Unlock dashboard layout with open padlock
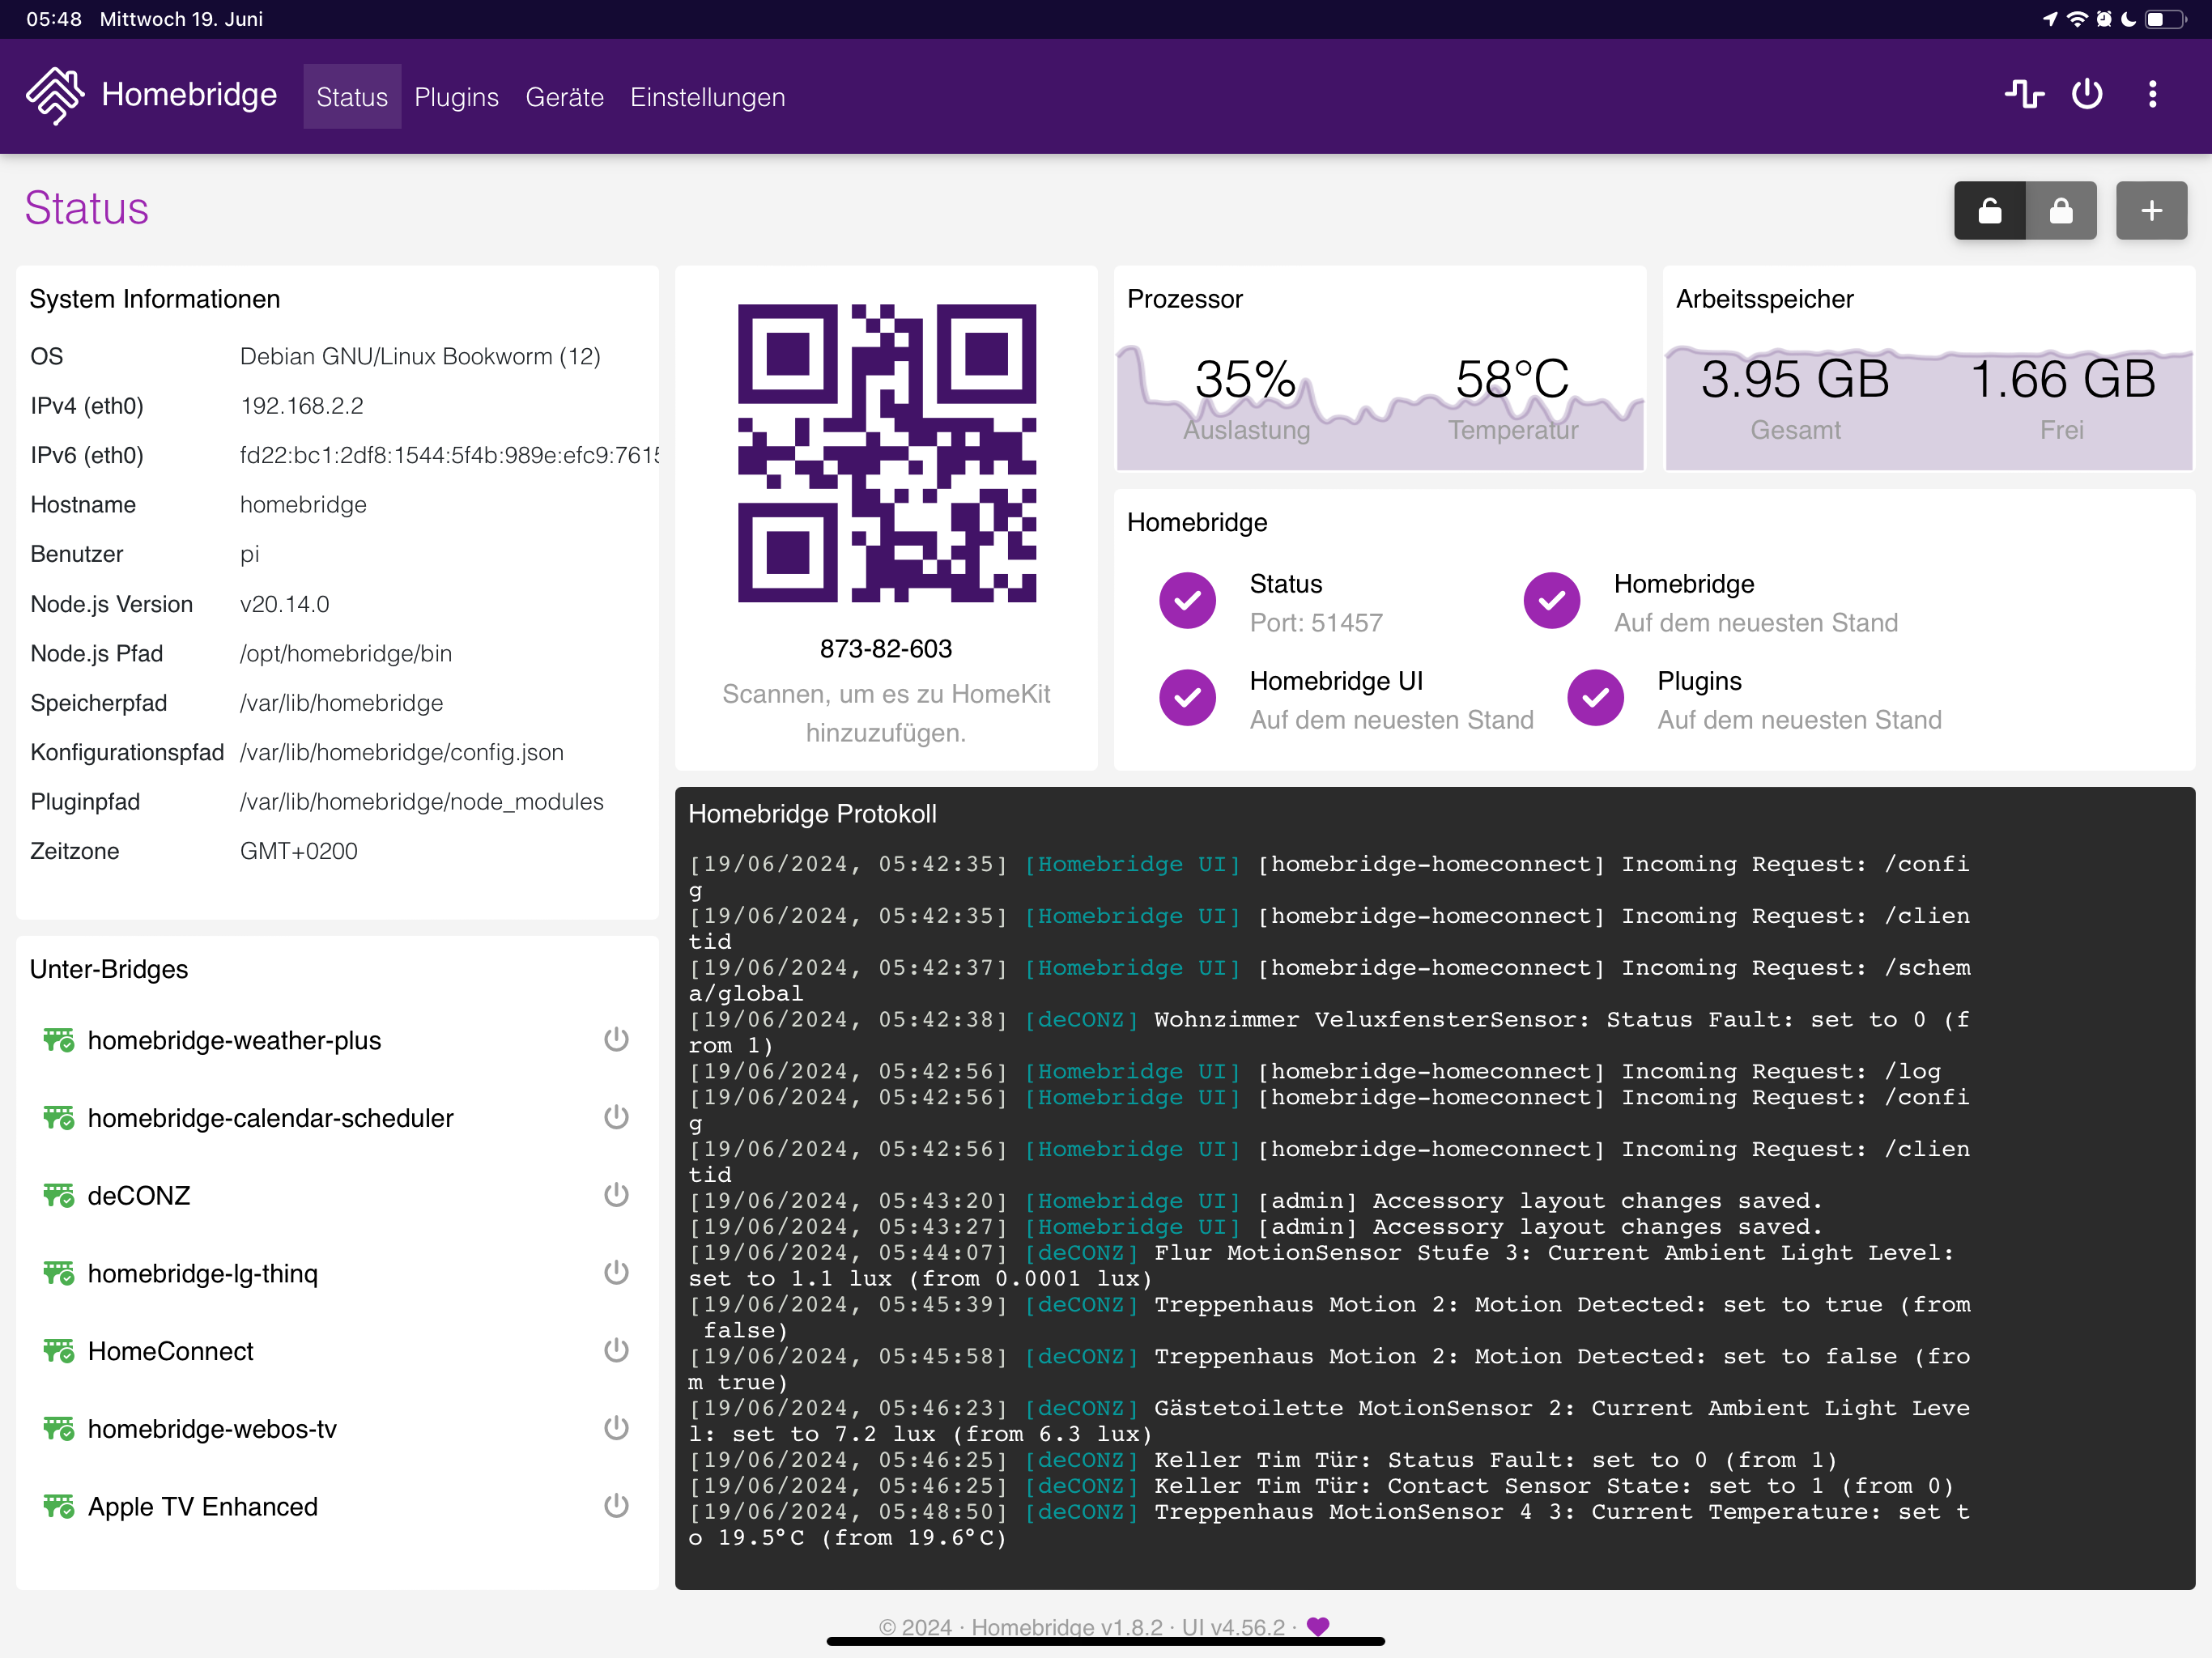Viewport: 2212px width, 1658px height. click(1989, 211)
